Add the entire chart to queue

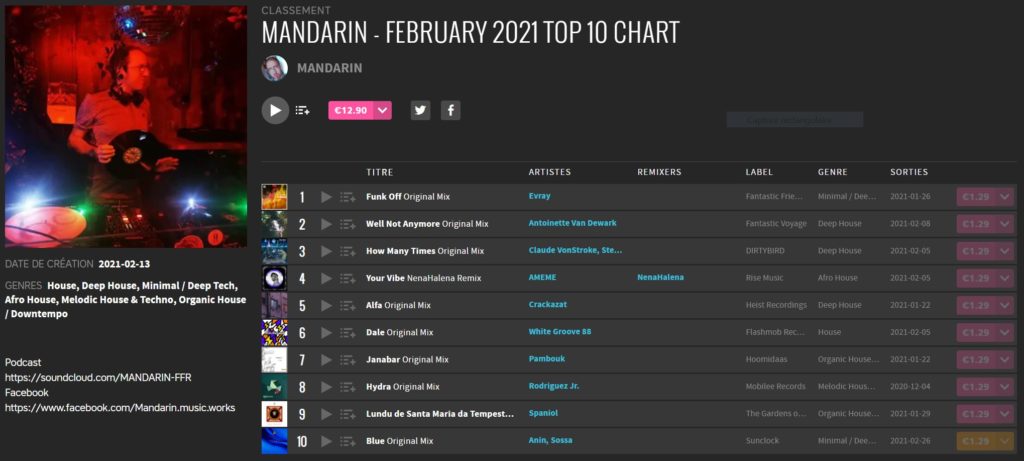point(302,111)
